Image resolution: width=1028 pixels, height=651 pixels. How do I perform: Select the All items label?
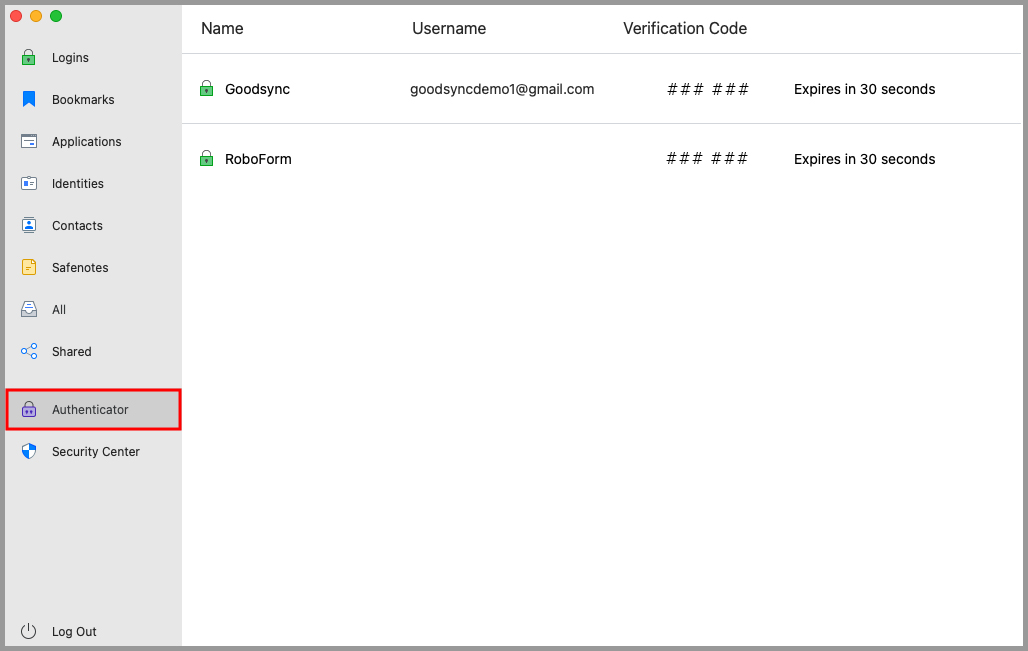tap(59, 309)
